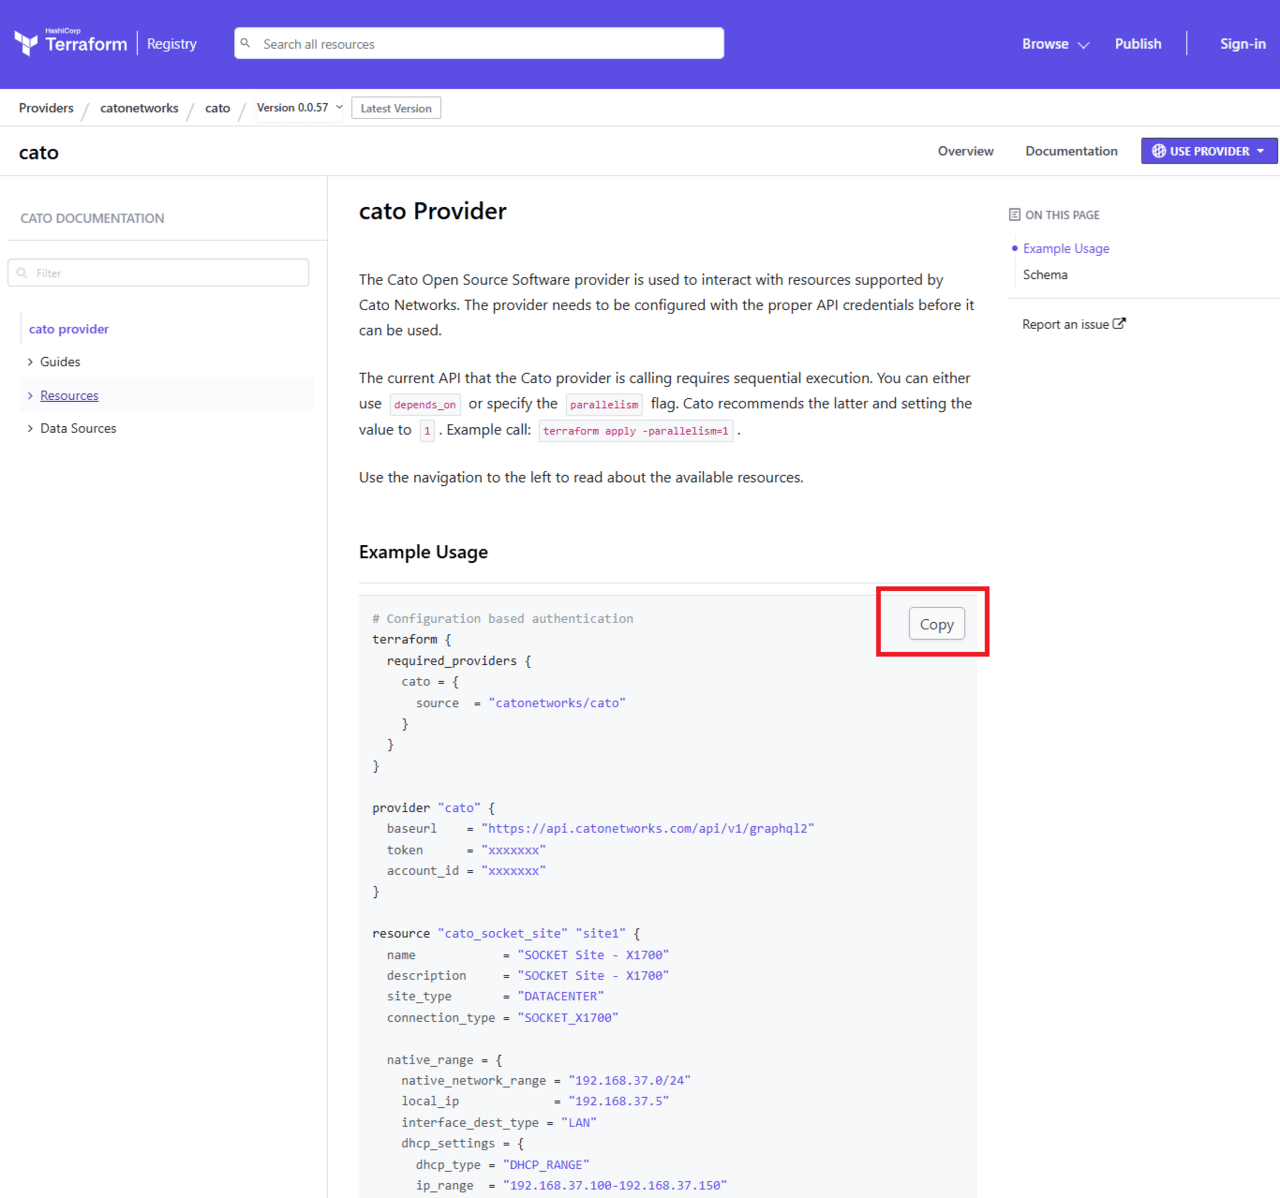
Task: Click the globe icon on Use Provider button
Action: pyautogui.click(x=1158, y=151)
